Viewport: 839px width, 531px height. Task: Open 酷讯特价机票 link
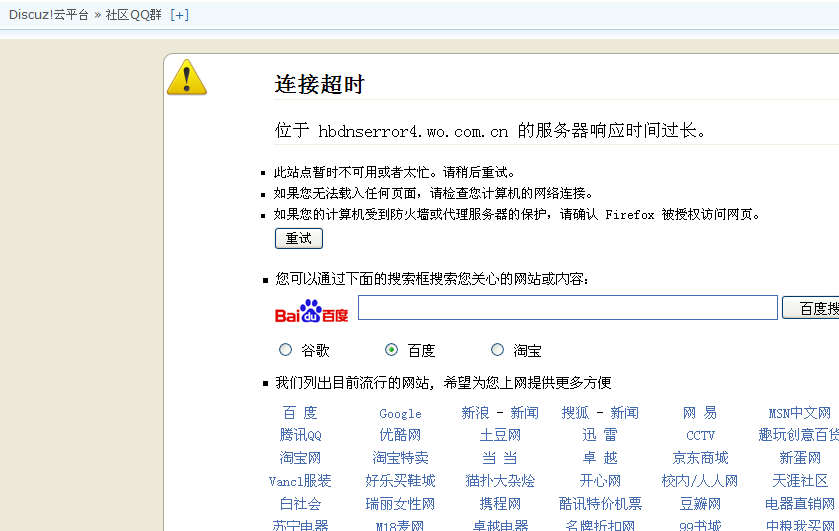600,504
